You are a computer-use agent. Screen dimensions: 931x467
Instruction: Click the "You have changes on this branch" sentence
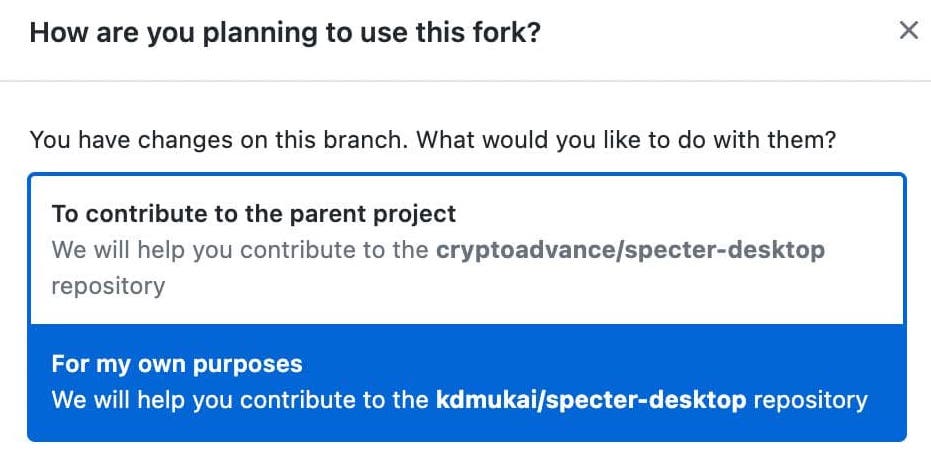pos(219,140)
